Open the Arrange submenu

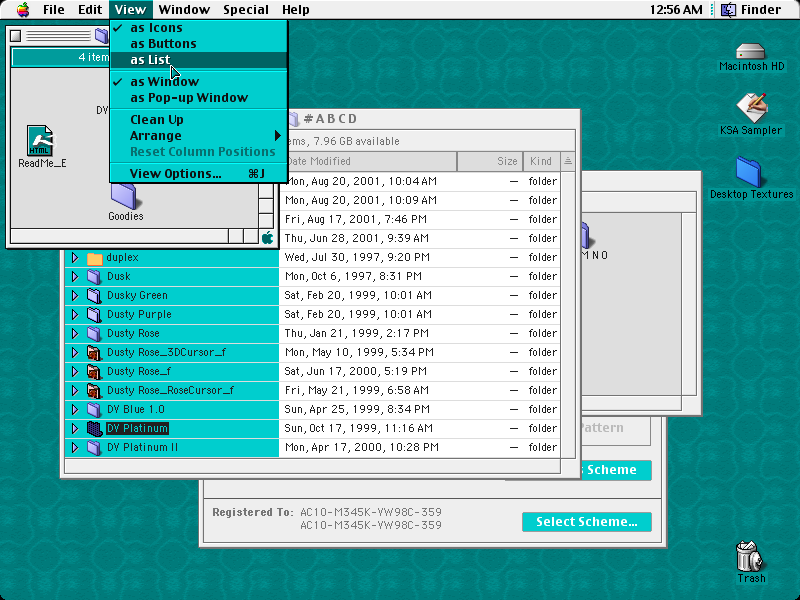coord(199,136)
